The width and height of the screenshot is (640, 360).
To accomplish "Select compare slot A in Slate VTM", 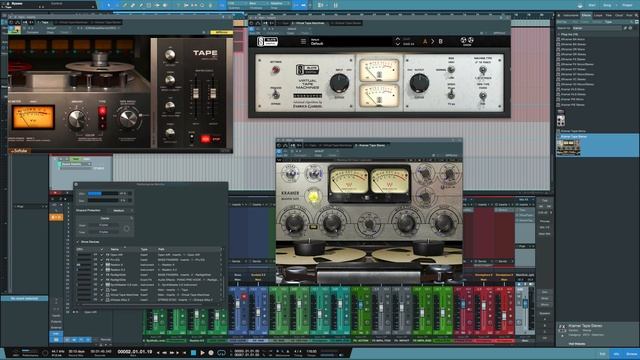I will tap(425, 41).
